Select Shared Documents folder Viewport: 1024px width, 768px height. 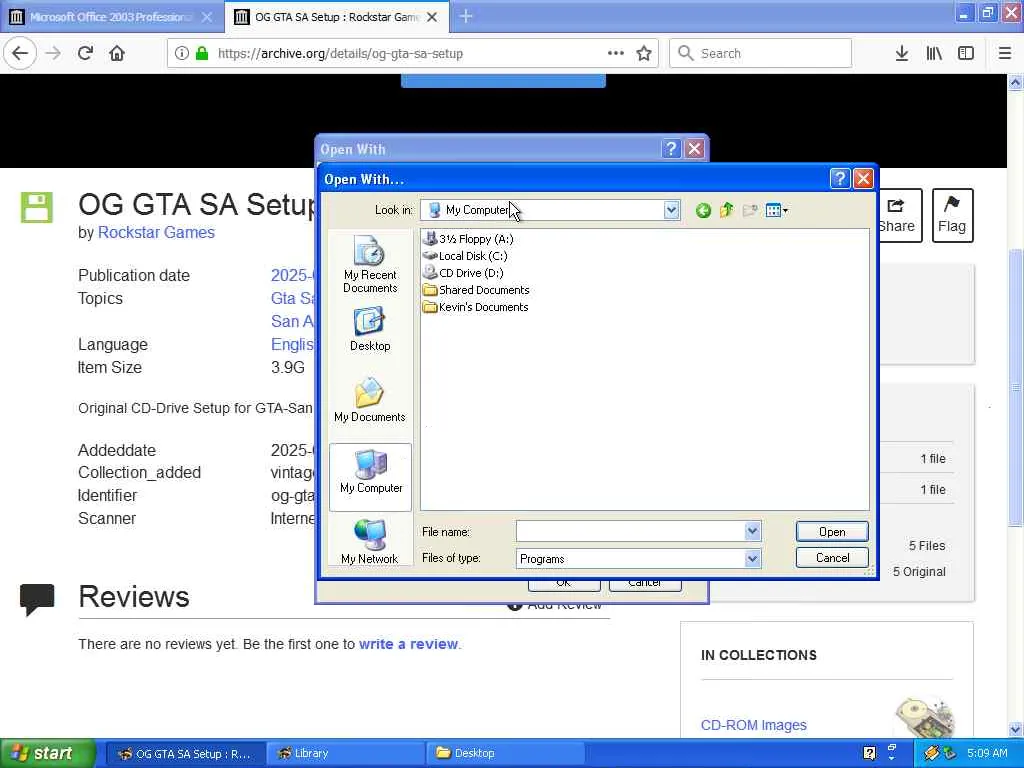point(476,290)
